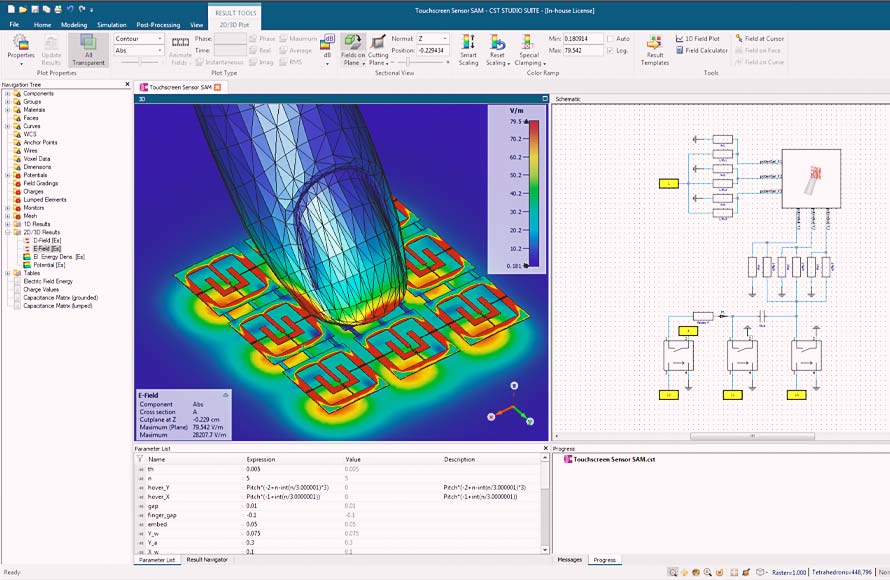
Task: Enable Fields on Plane view
Action: tap(352, 50)
